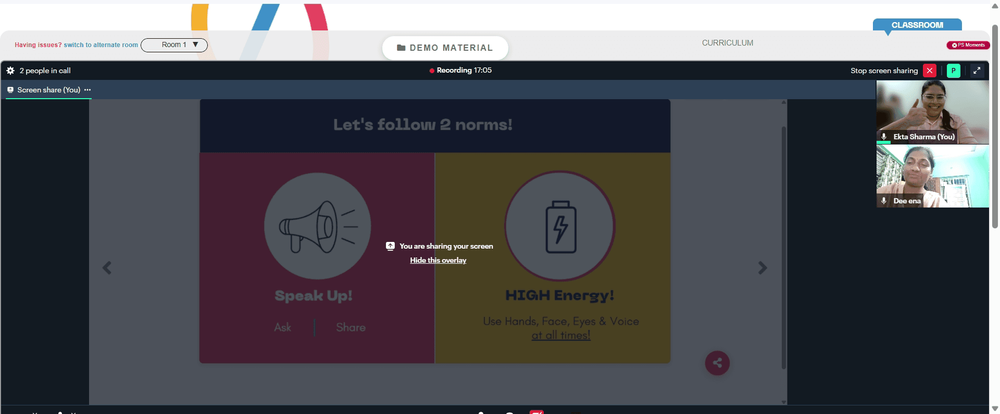
Task: Go to previous slide arrow
Action: 107,268
